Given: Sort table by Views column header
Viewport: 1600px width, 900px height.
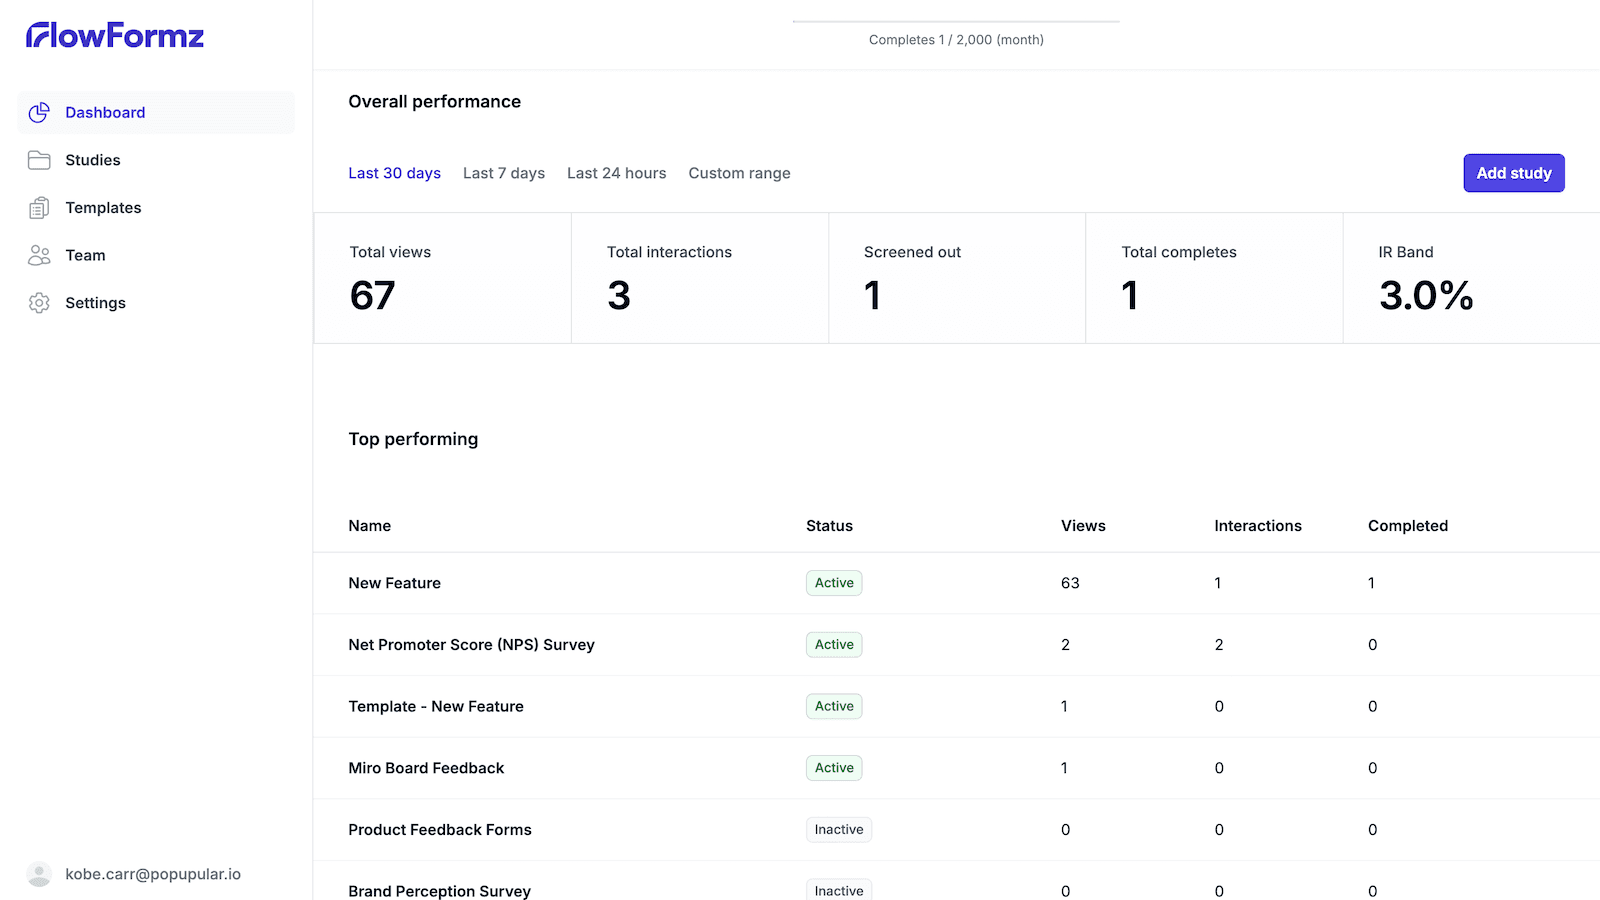Looking at the screenshot, I should point(1083,526).
